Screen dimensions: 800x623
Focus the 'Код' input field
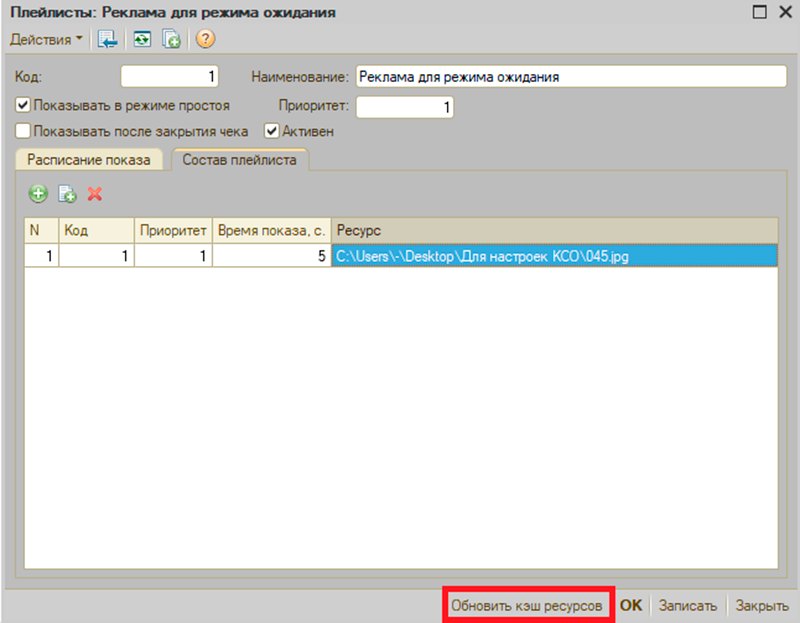coord(169,77)
